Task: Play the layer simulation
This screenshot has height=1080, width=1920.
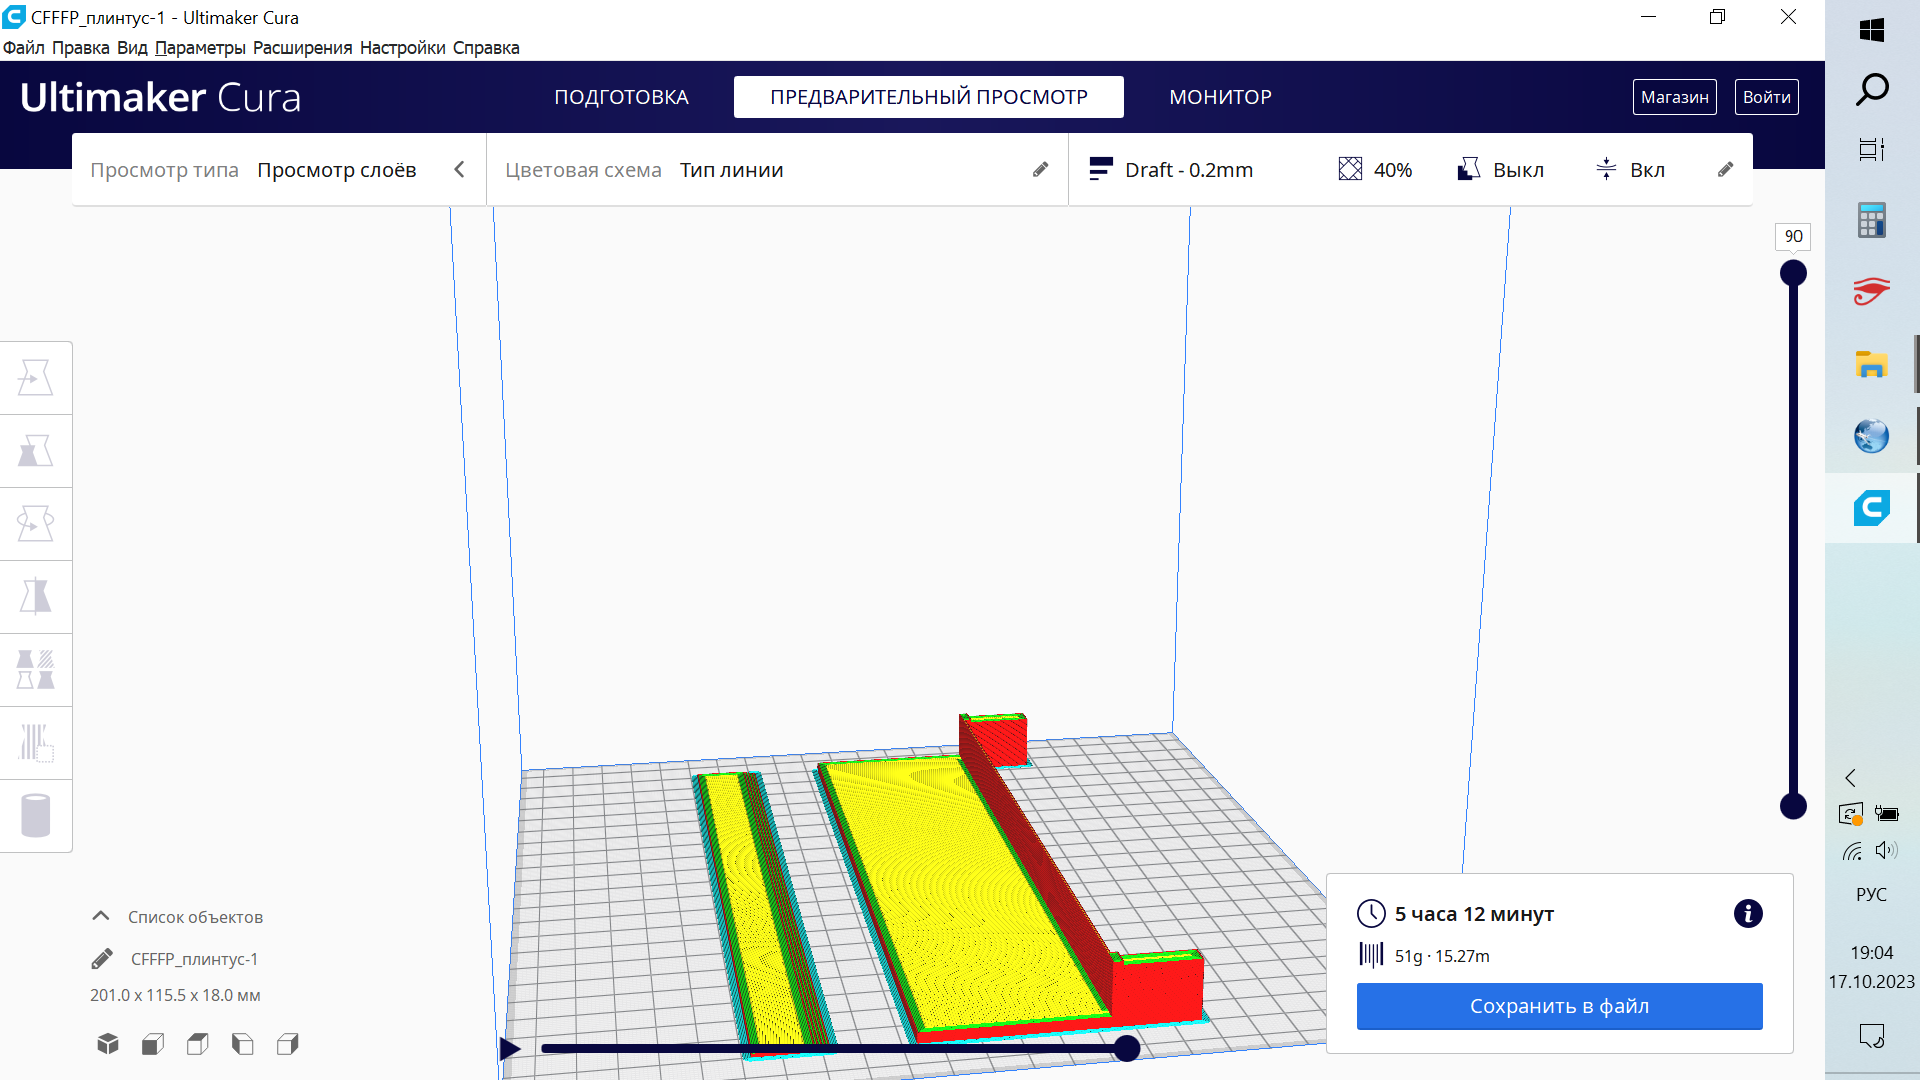Action: (510, 1049)
